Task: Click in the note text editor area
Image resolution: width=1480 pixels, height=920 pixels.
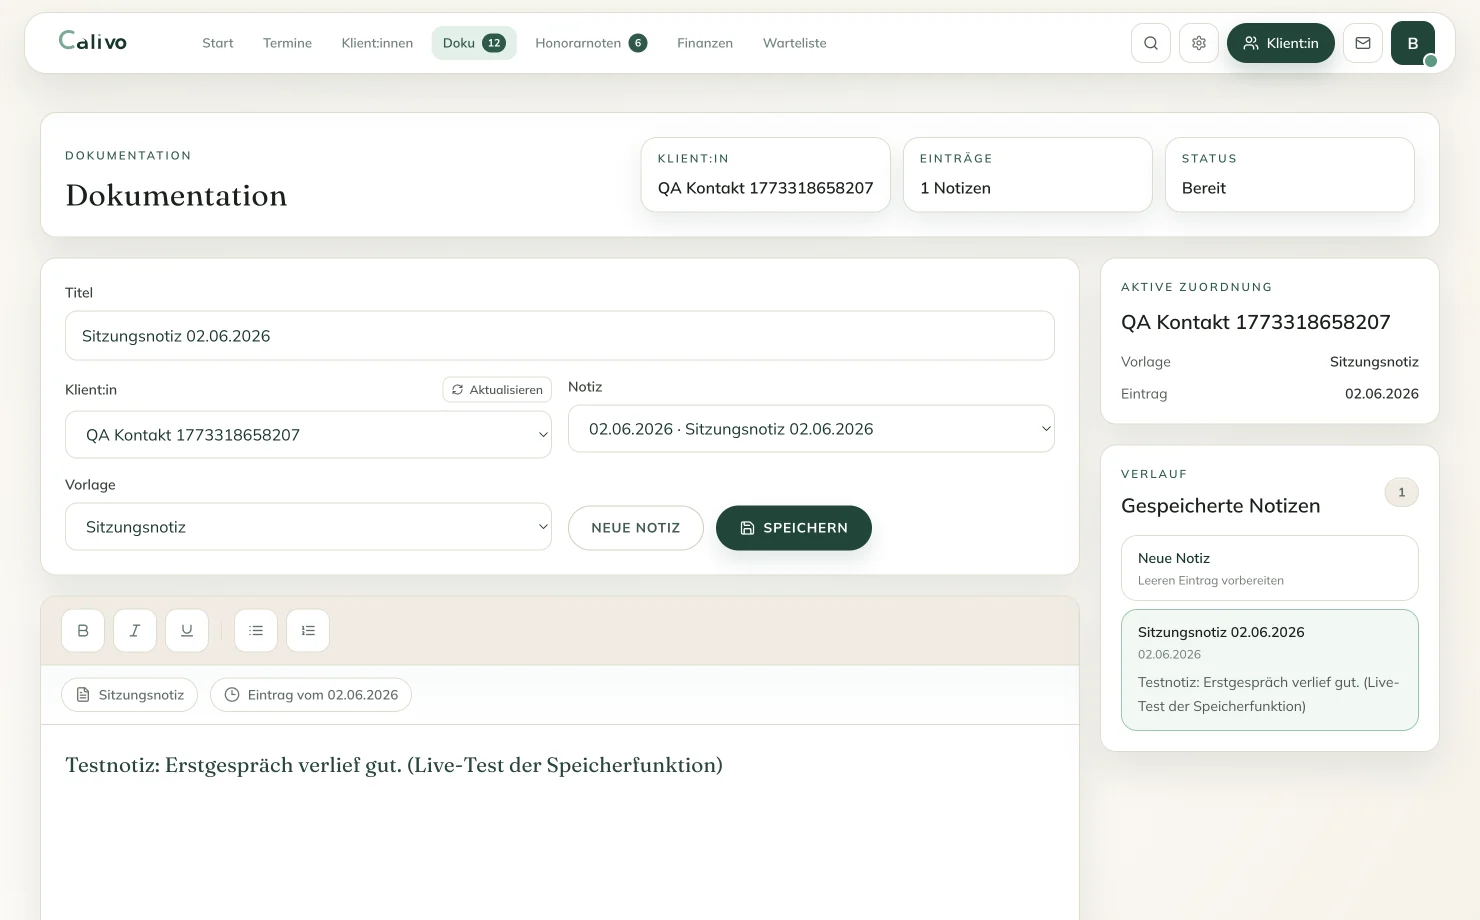Action: [560, 822]
